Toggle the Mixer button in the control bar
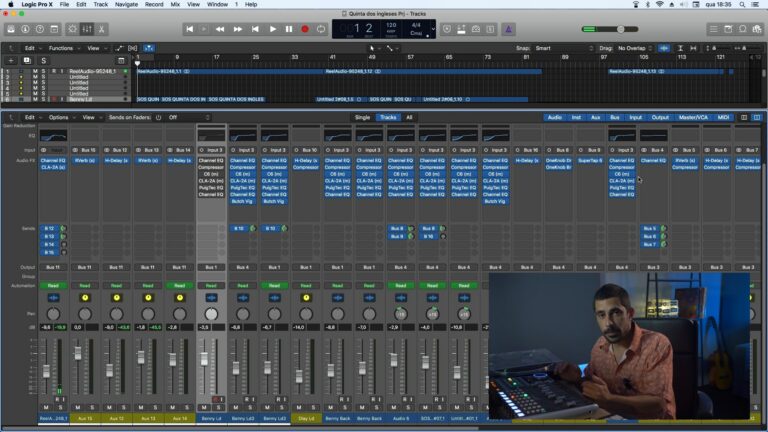This screenshot has height=432, width=768. pyautogui.click(x=87, y=29)
